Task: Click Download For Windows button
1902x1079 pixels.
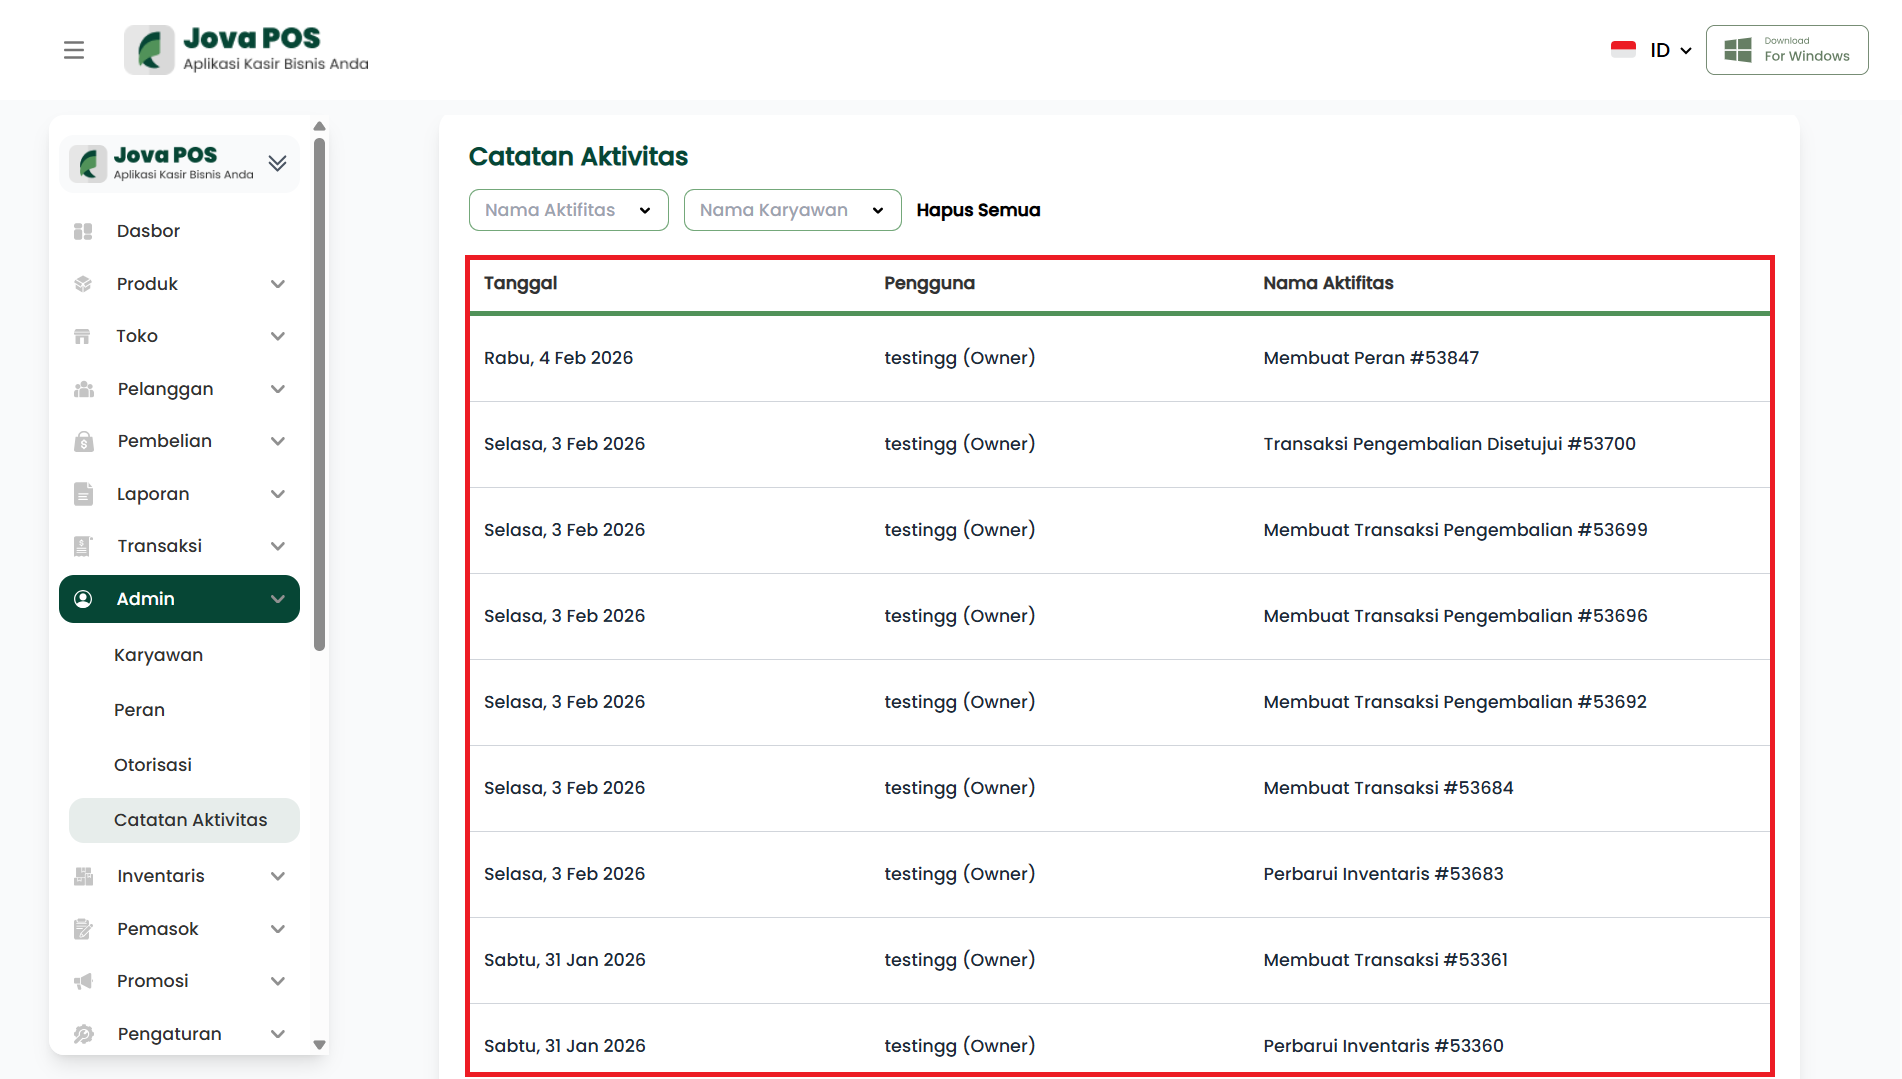Action: (1786, 50)
